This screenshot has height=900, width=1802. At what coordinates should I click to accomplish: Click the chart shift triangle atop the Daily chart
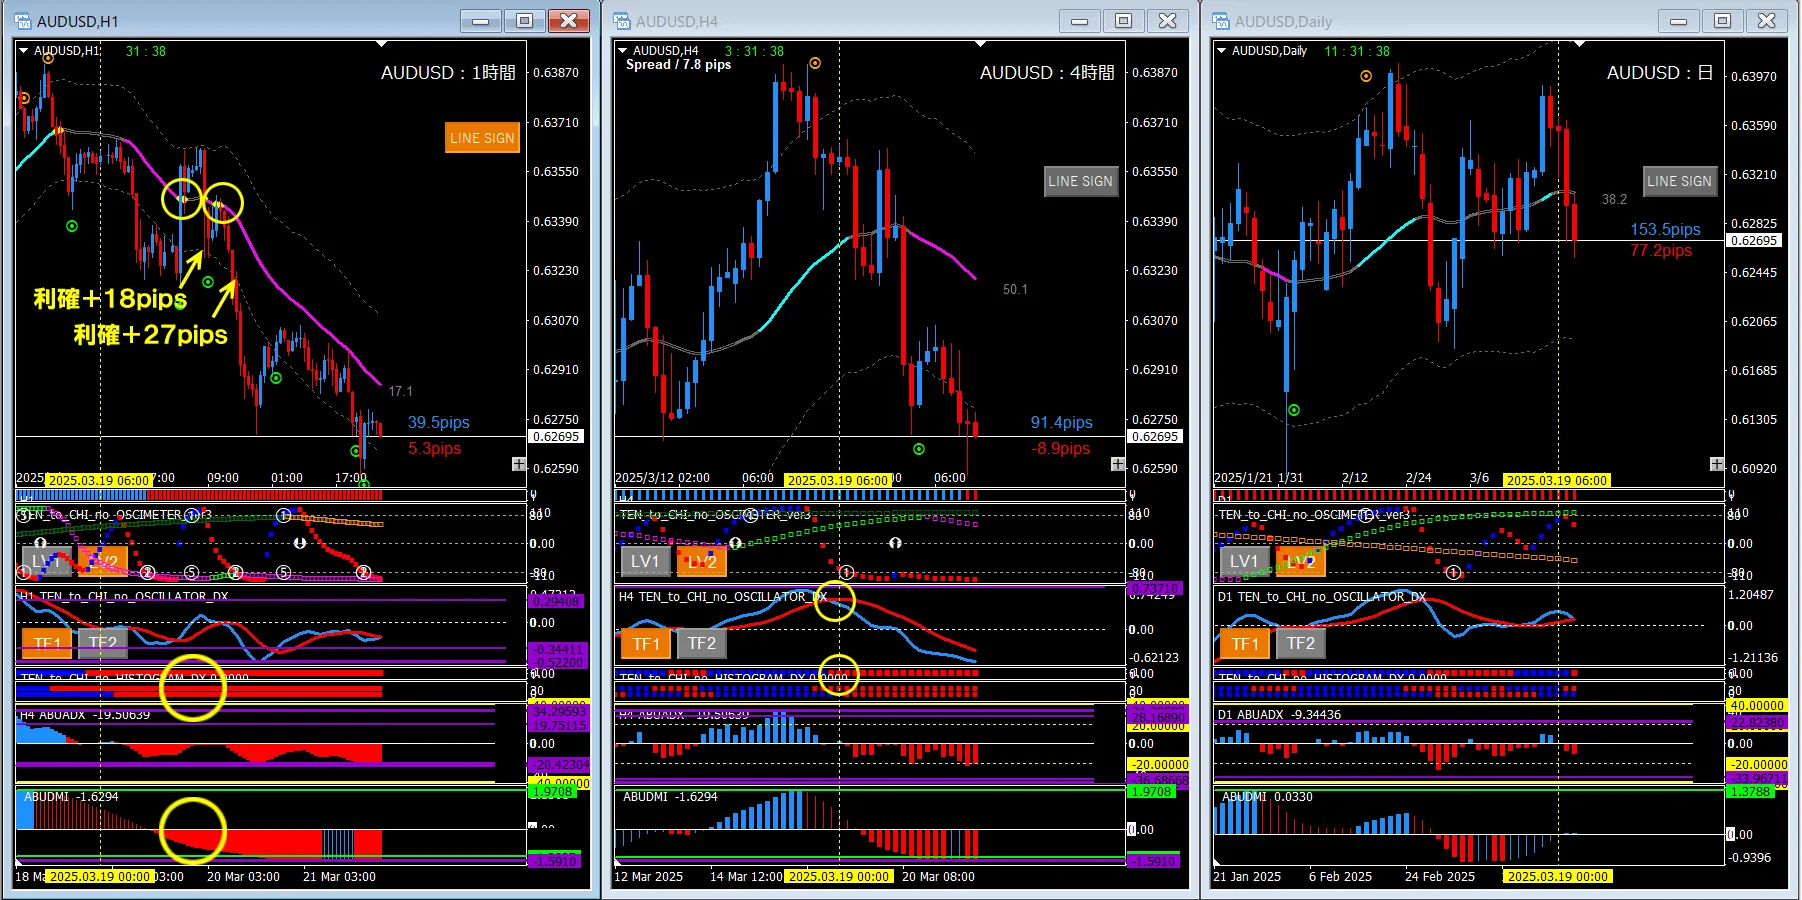tap(1579, 44)
